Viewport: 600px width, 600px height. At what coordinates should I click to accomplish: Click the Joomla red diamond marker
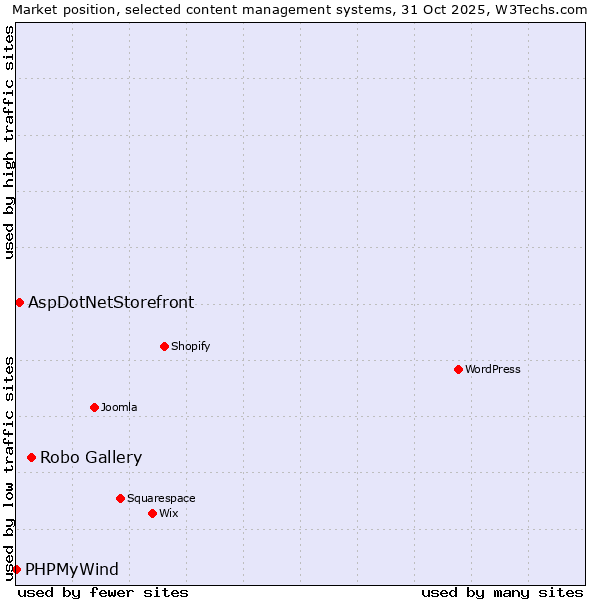point(94,407)
